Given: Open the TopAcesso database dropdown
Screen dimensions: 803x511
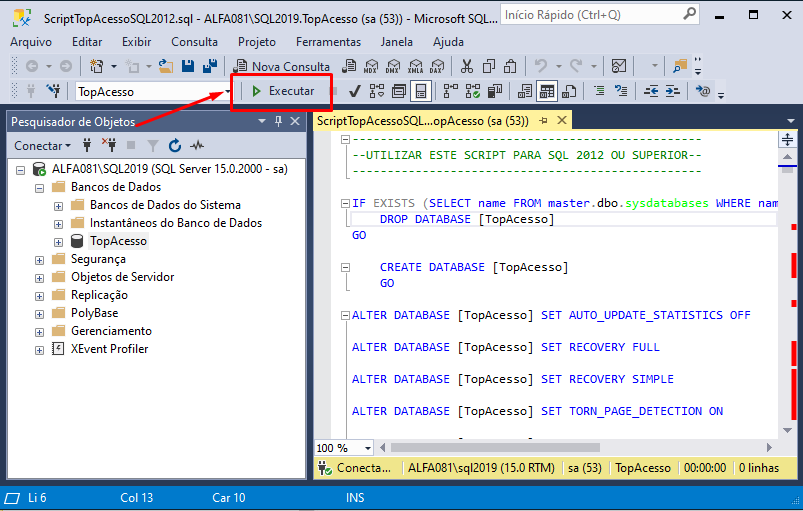Looking at the screenshot, I should 224,91.
